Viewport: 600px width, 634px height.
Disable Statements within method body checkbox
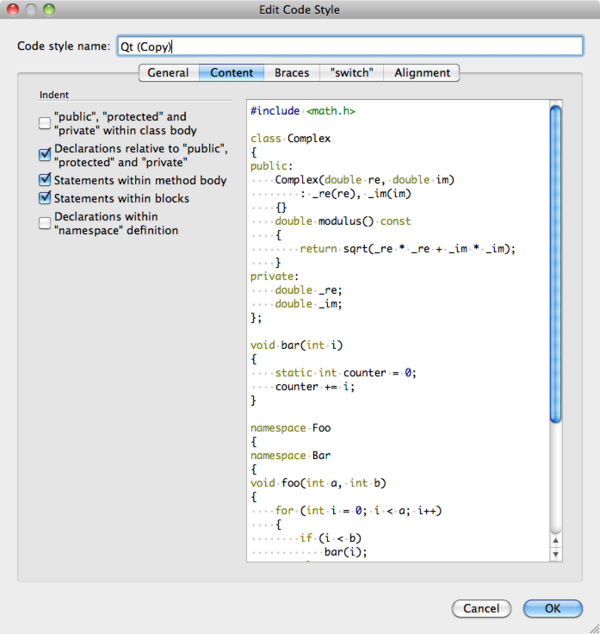[45, 181]
